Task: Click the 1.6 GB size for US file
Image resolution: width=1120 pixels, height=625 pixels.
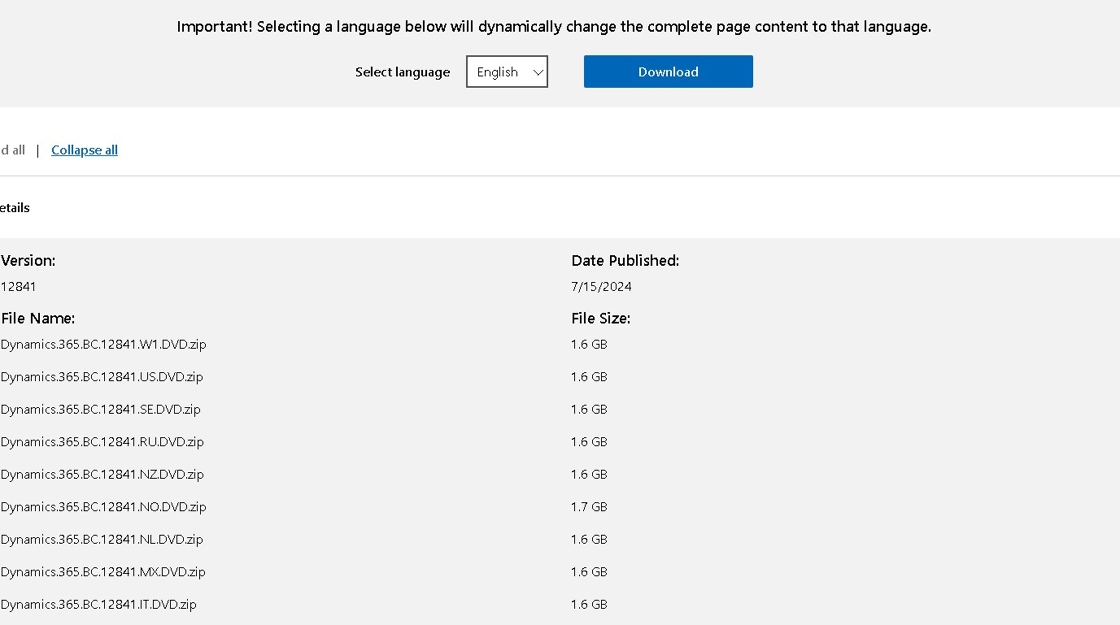Action: click(x=589, y=376)
